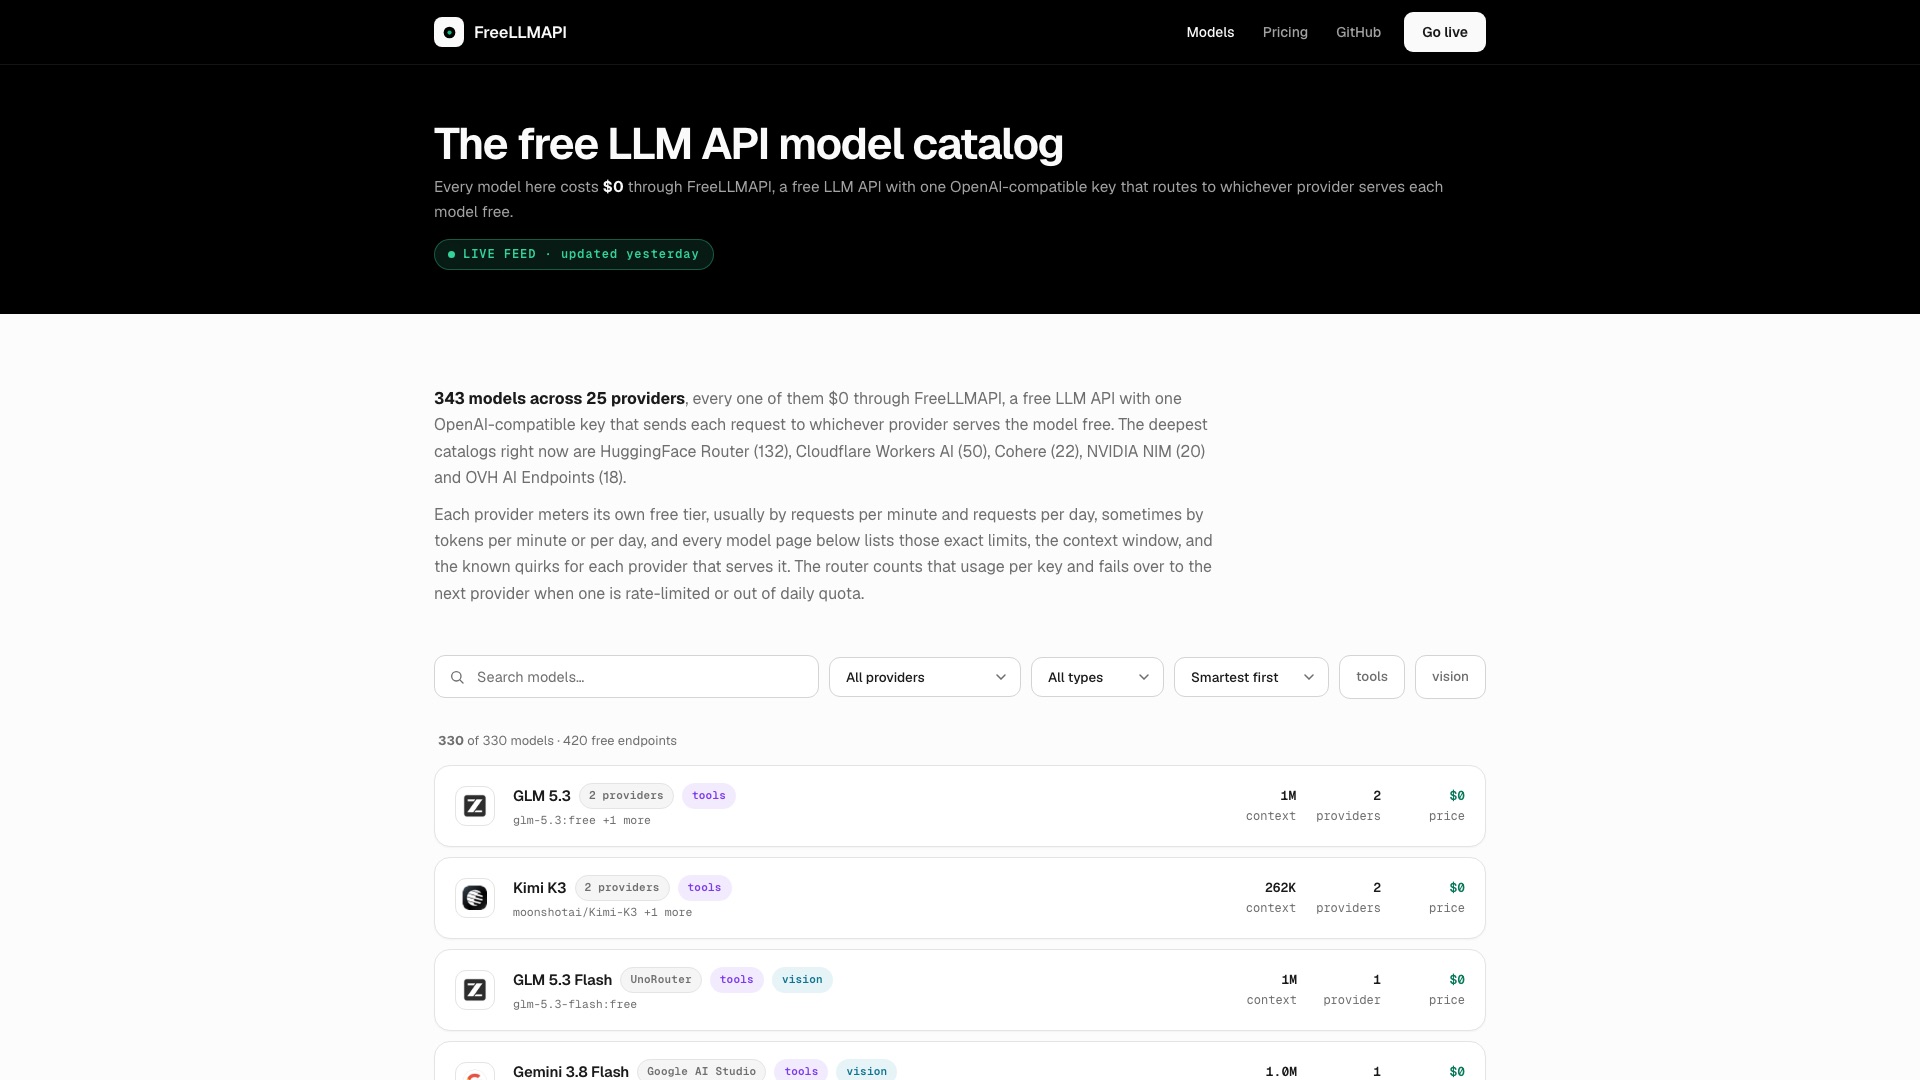The image size is (1920, 1080).
Task: Expand the All types dropdown
Action: (1097, 677)
